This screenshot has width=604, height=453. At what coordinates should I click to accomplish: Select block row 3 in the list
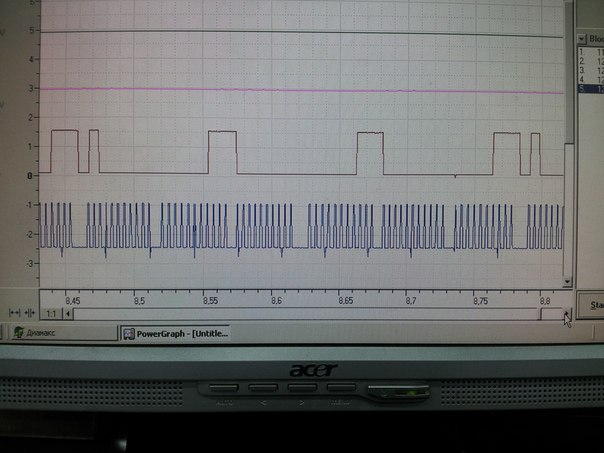[591, 70]
